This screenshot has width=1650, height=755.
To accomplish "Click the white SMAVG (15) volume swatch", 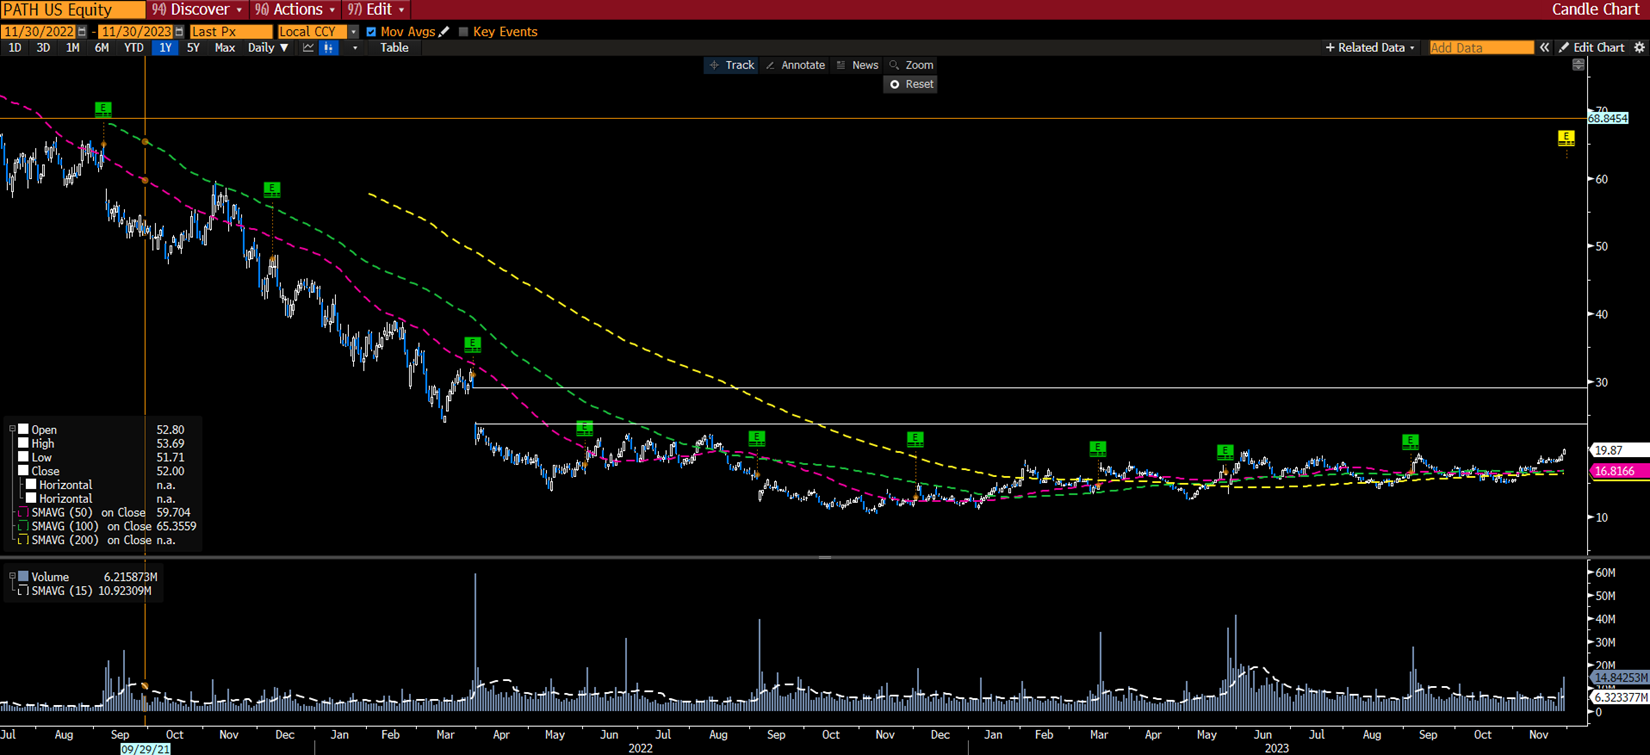I will pyautogui.click(x=23, y=591).
